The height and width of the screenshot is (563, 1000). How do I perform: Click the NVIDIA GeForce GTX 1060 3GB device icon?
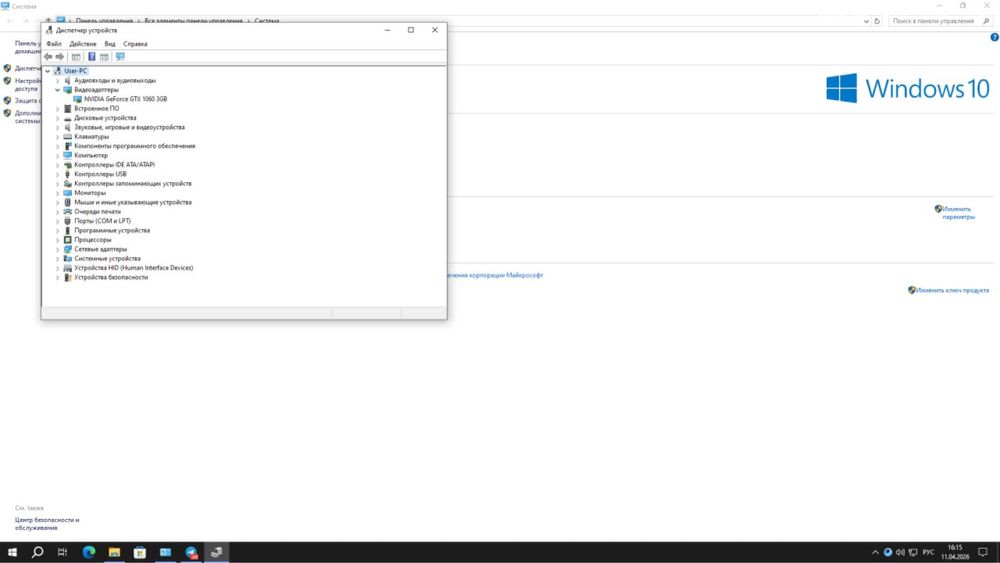coord(78,99)
